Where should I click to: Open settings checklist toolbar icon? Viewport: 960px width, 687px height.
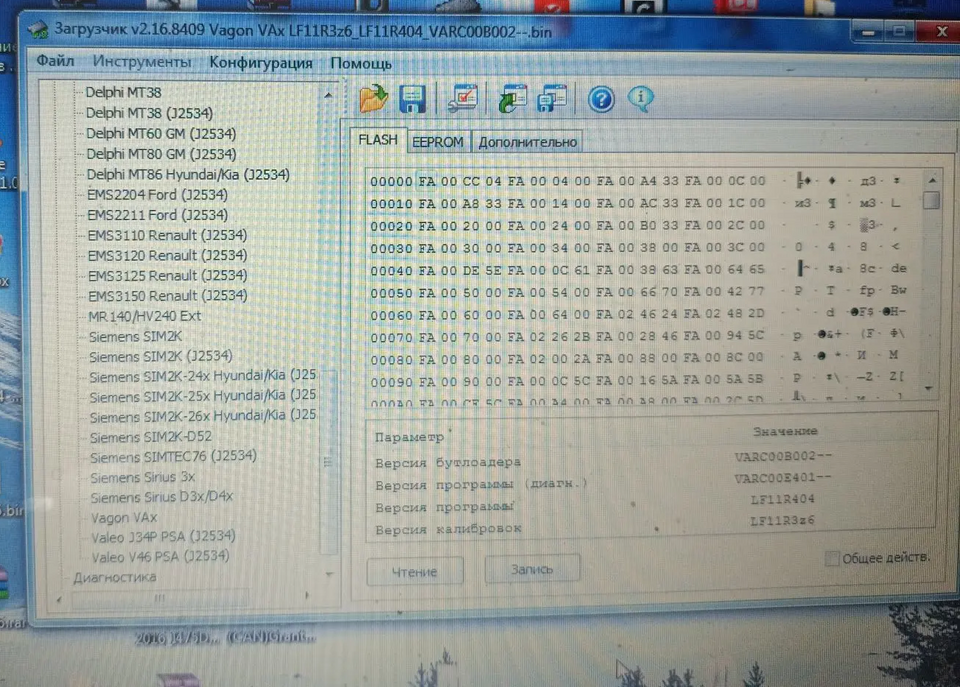[x=462, y=99]
